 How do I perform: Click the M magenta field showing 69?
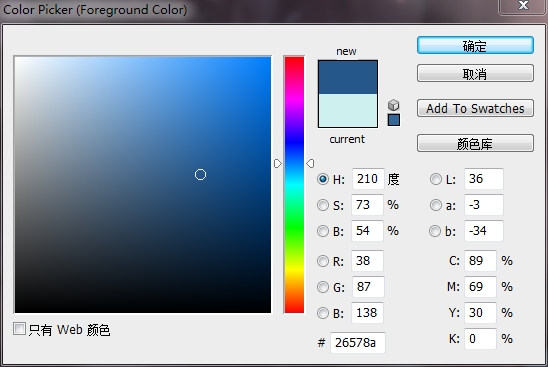point(480,287)
